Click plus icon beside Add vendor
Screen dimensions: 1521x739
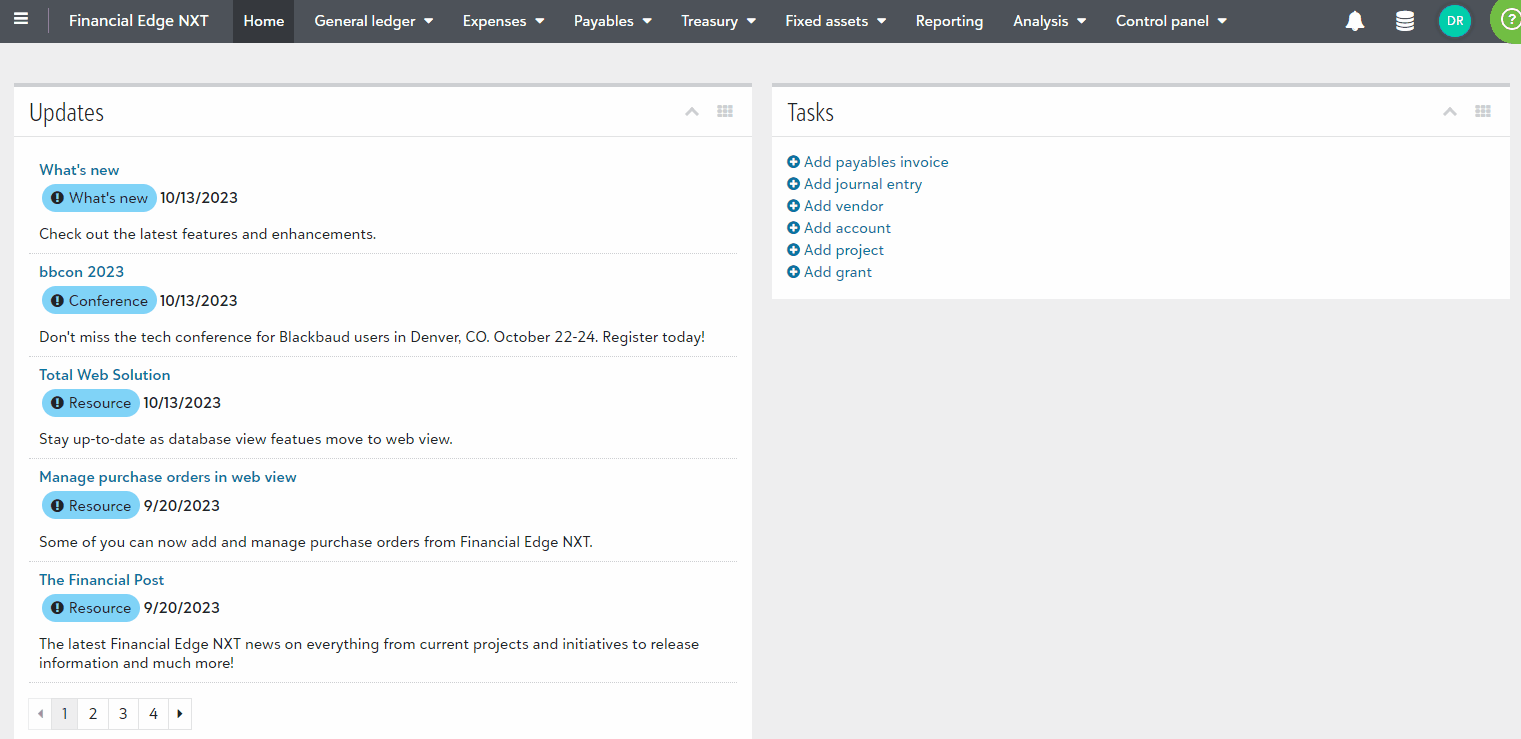(793, 206)
